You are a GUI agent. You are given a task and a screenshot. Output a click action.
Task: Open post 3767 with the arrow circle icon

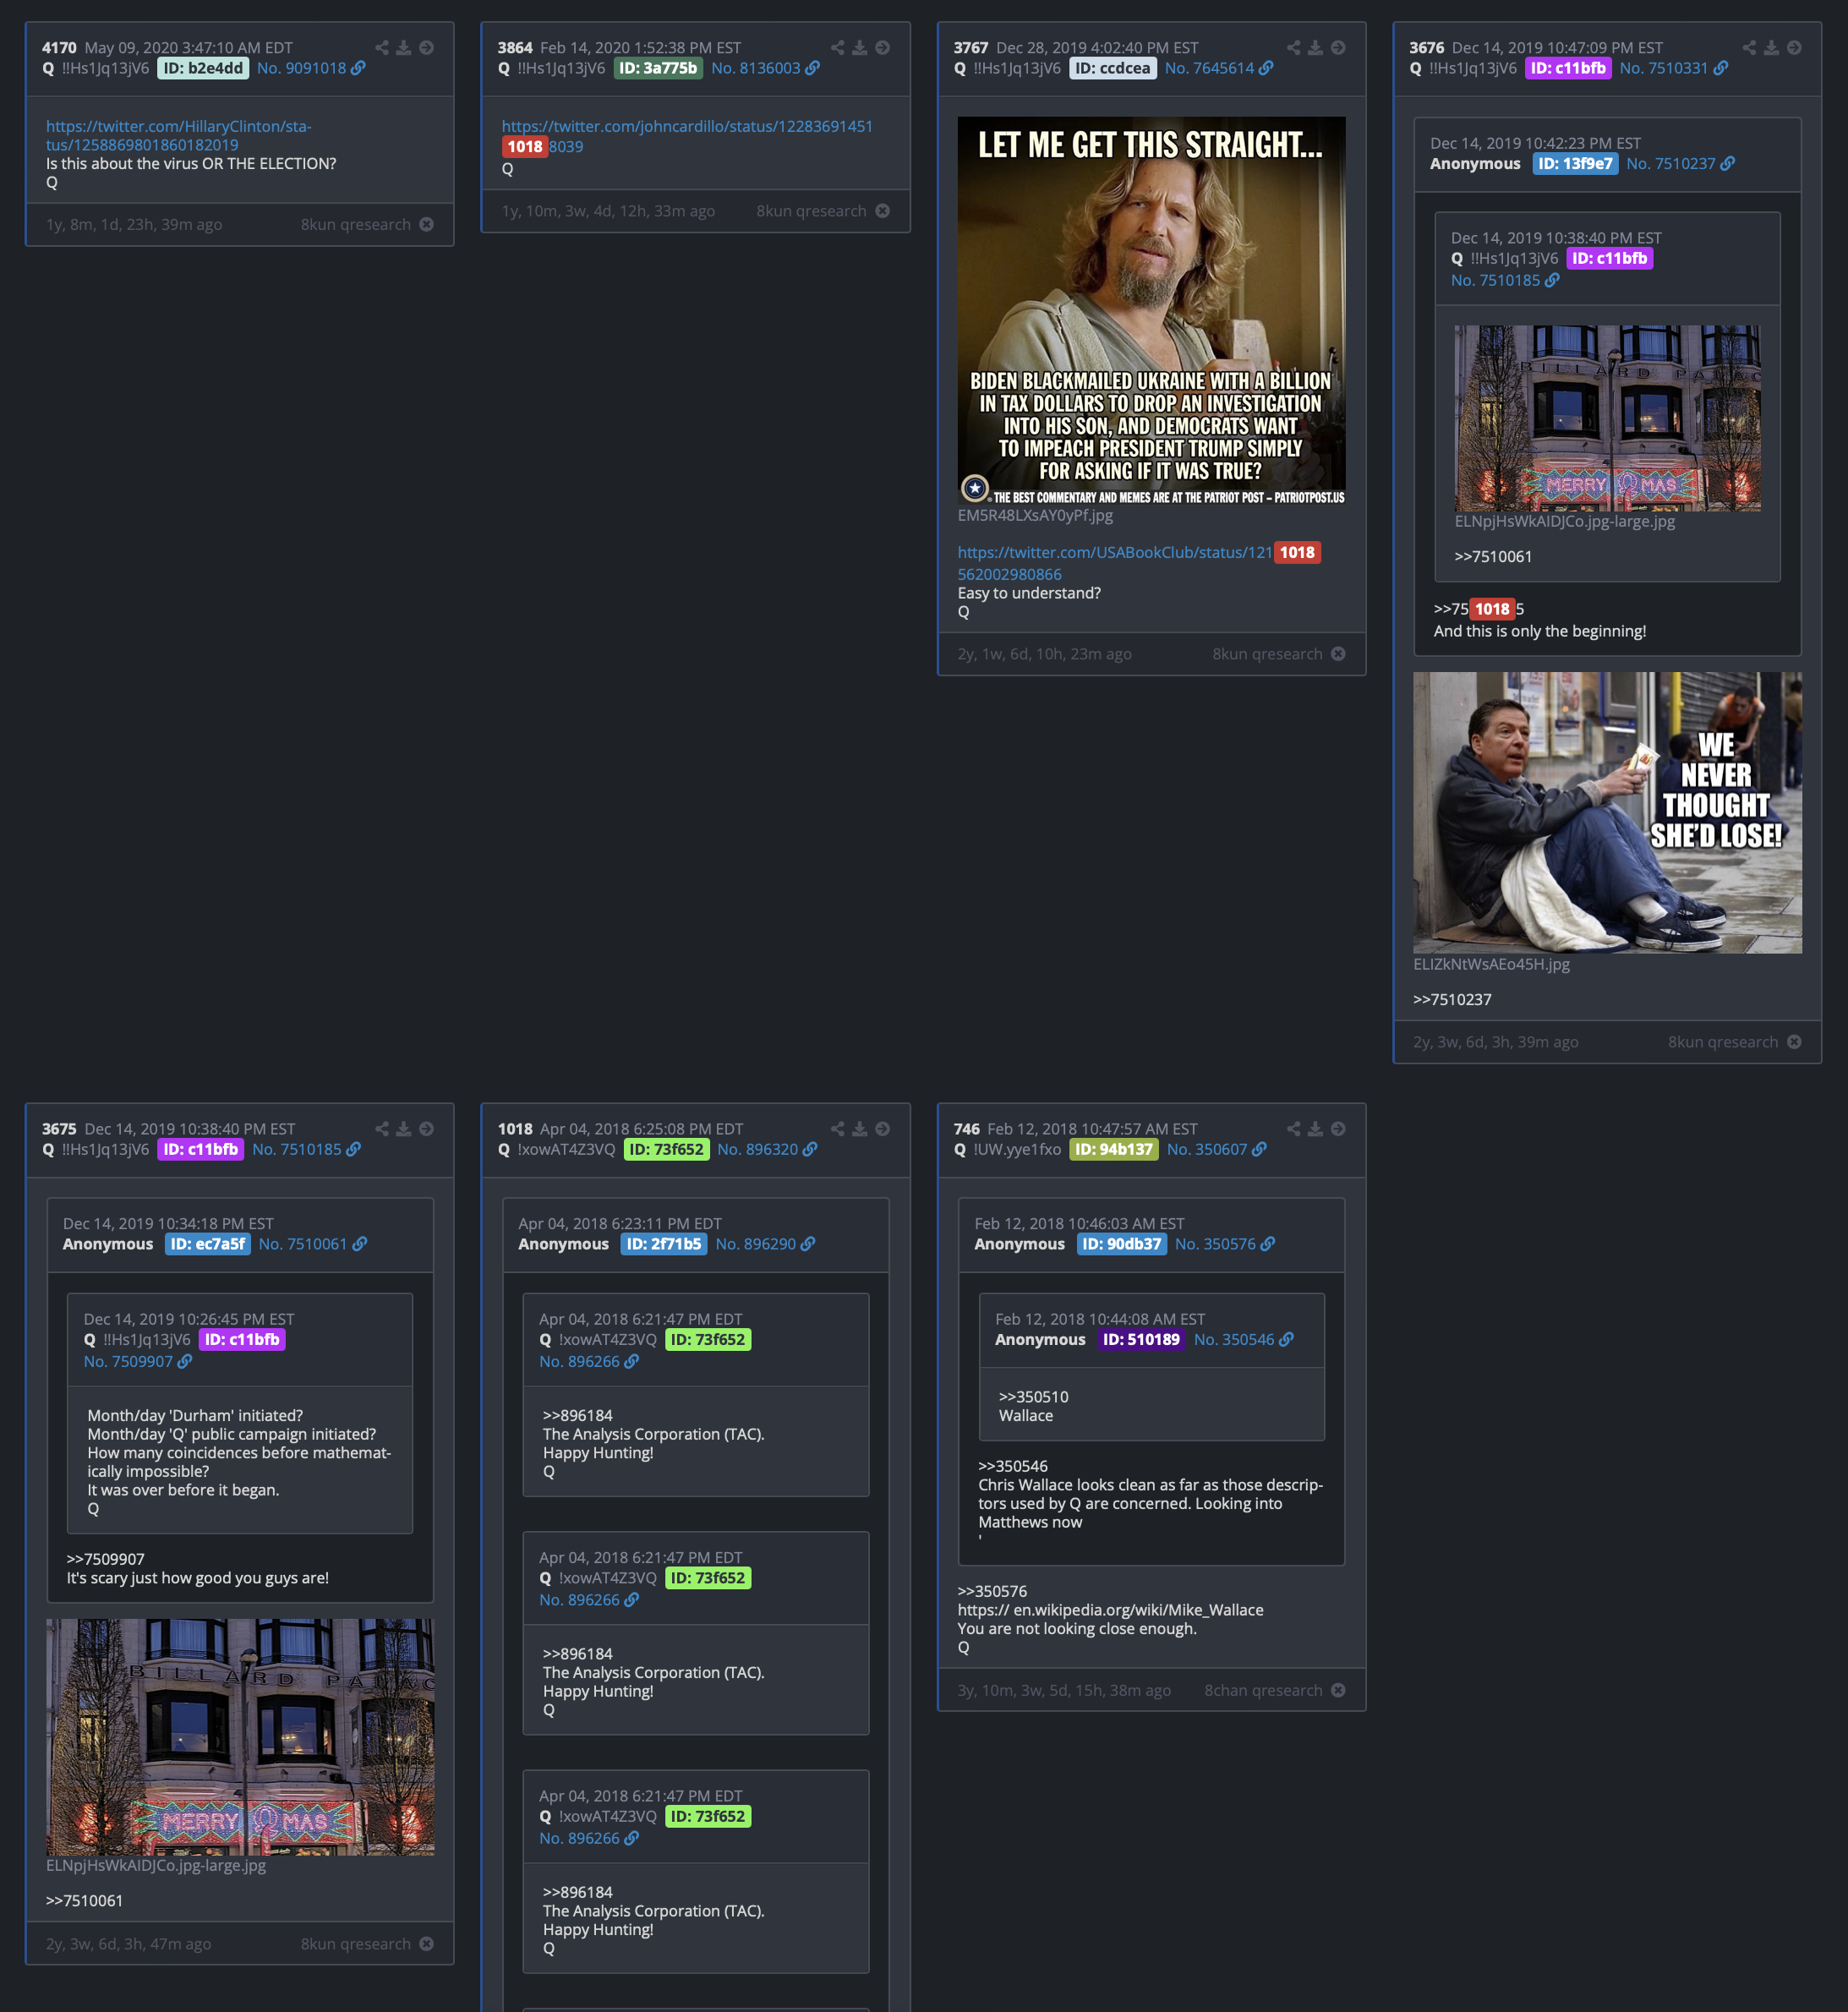(1339, 48)
